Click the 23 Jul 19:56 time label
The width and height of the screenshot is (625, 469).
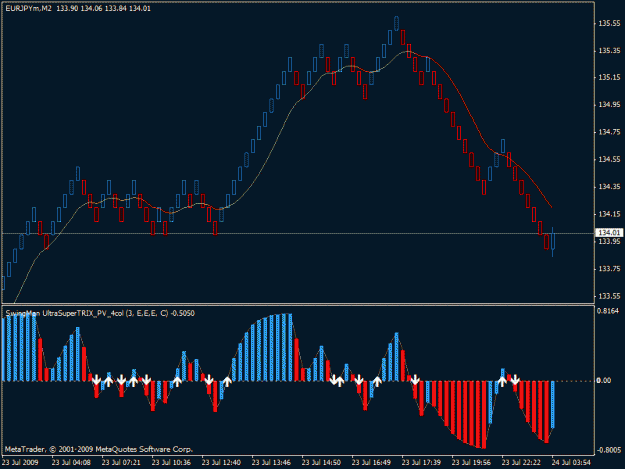coord(471,463)
